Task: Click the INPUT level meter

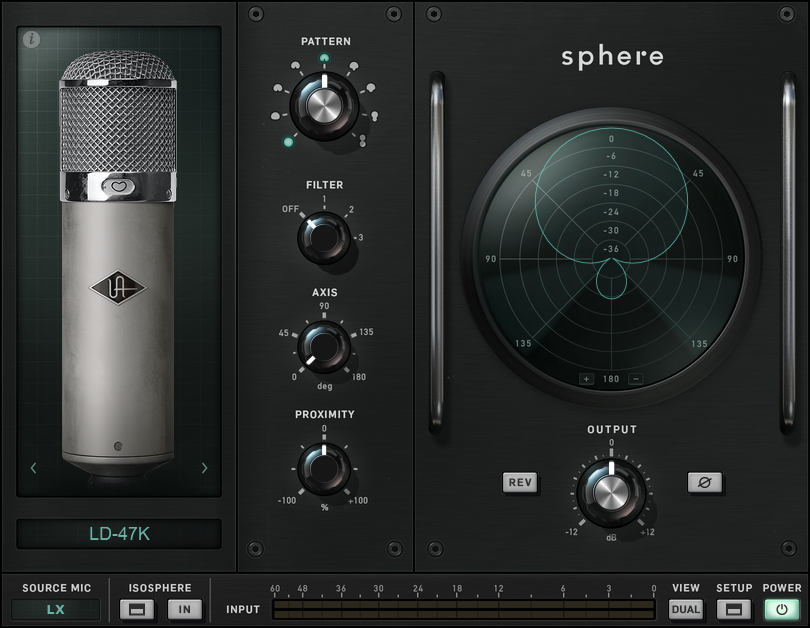Action: click(463, 609)
